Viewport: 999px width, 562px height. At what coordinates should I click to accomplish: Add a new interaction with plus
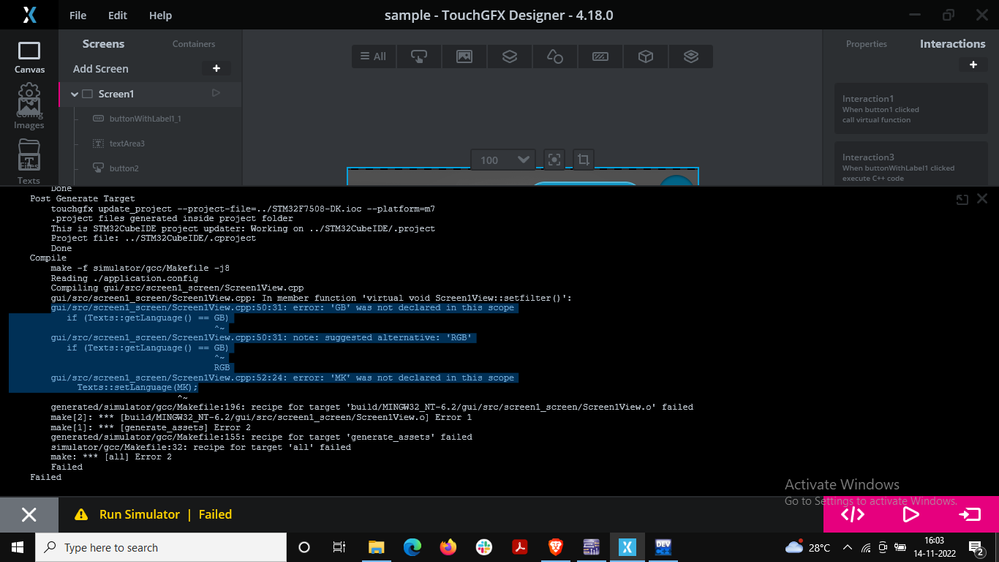[973, 64]
